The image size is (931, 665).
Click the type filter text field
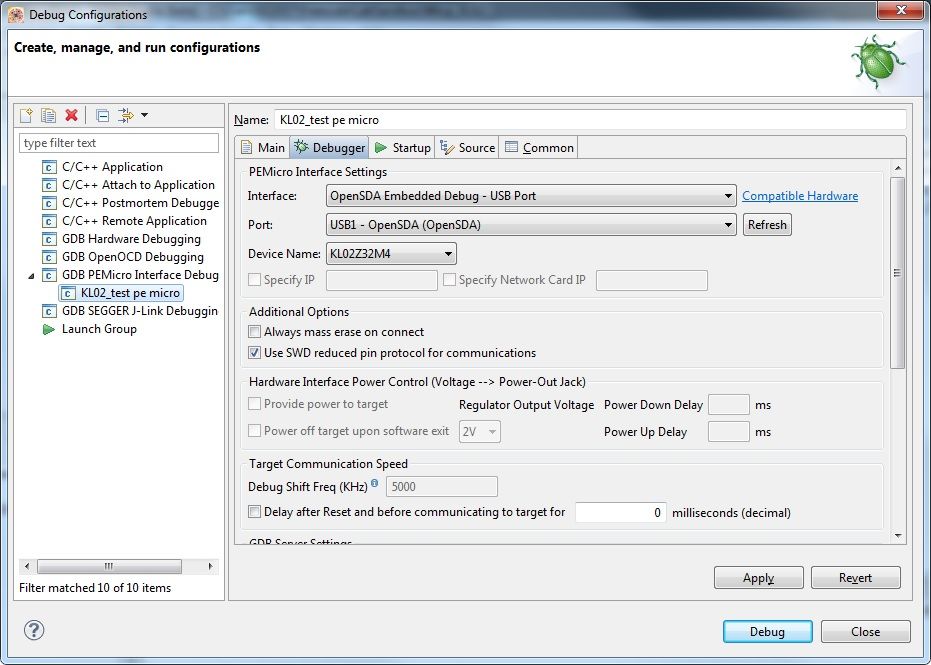point(119,143)
